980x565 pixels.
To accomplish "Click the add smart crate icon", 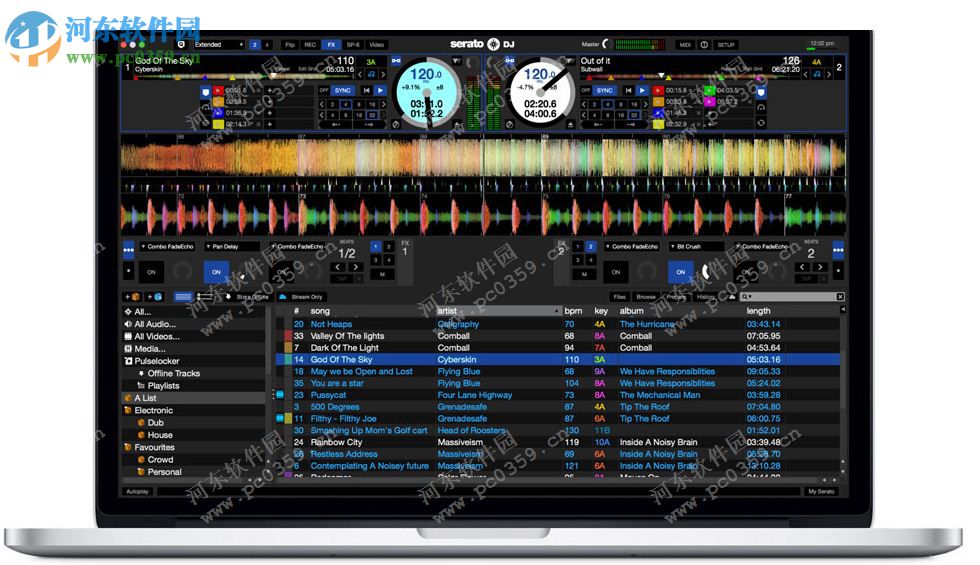I will pos(156,297).
